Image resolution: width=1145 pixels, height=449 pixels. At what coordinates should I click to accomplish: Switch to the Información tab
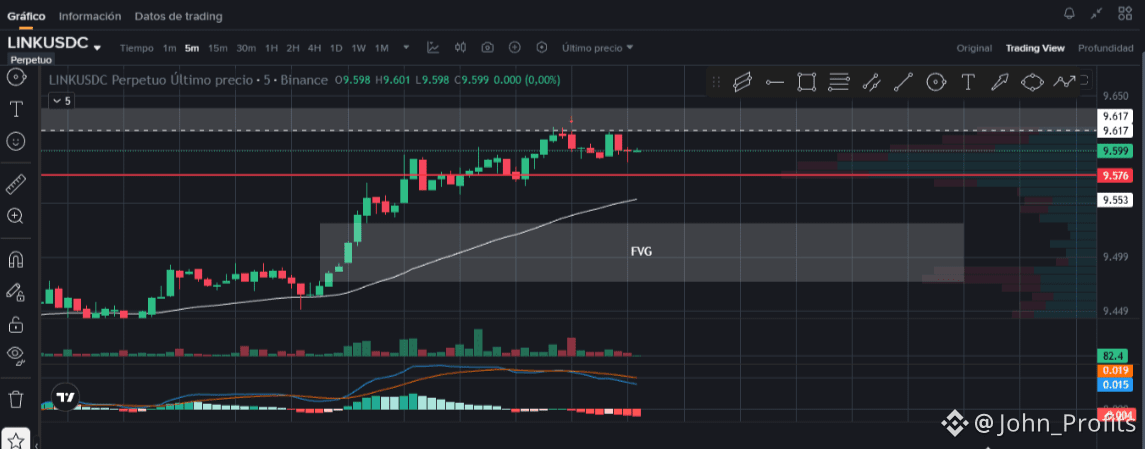[90, 15]
